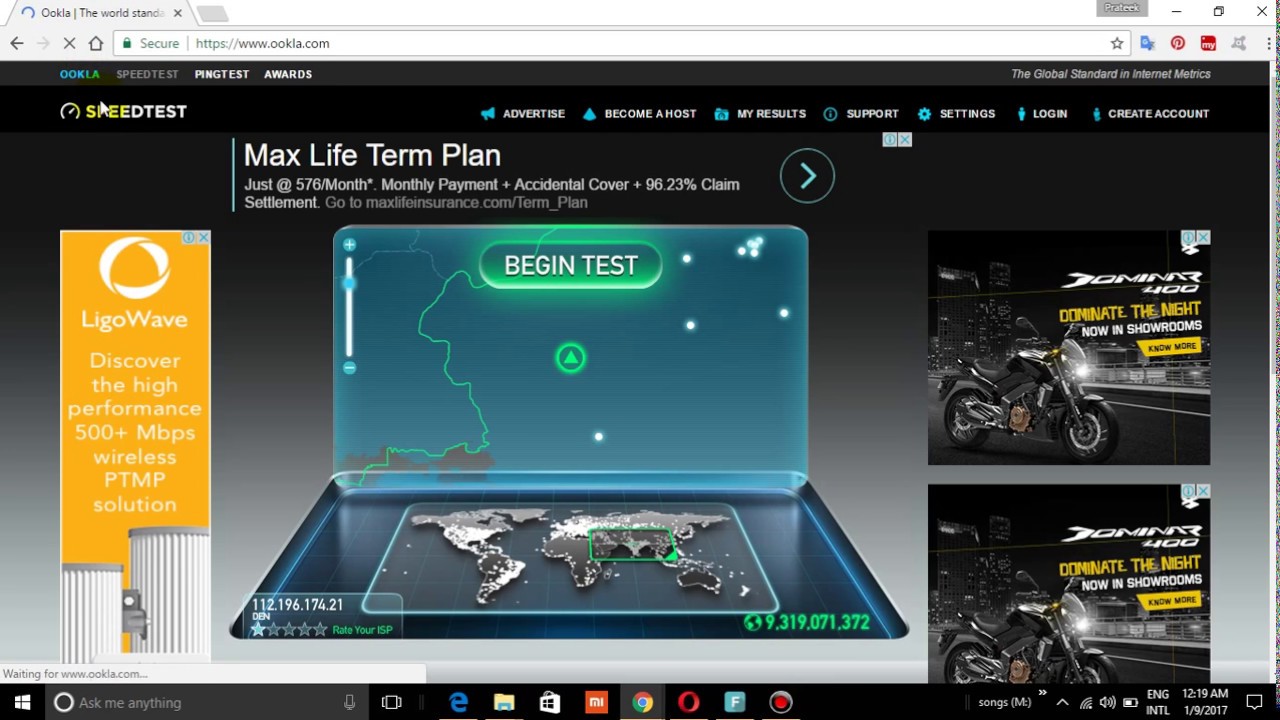Open the Ookla tab in the header
Image resolution: width=1280 pixels, height=720 pixels.
(80, 74)
